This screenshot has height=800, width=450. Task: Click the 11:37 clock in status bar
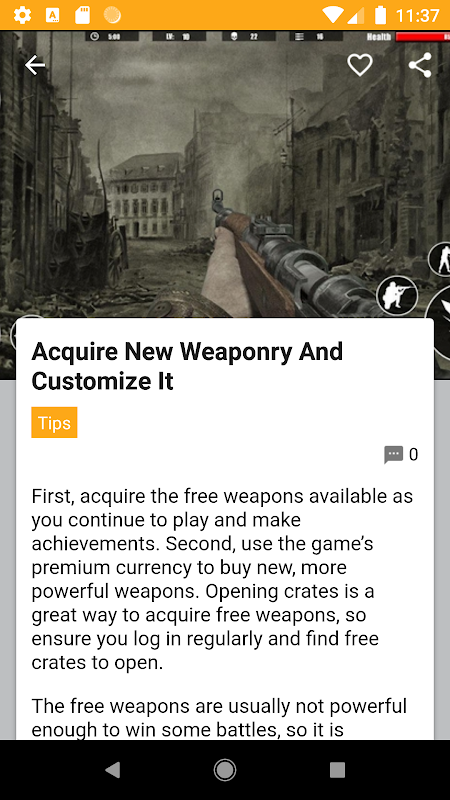click(x=417, y=15)
